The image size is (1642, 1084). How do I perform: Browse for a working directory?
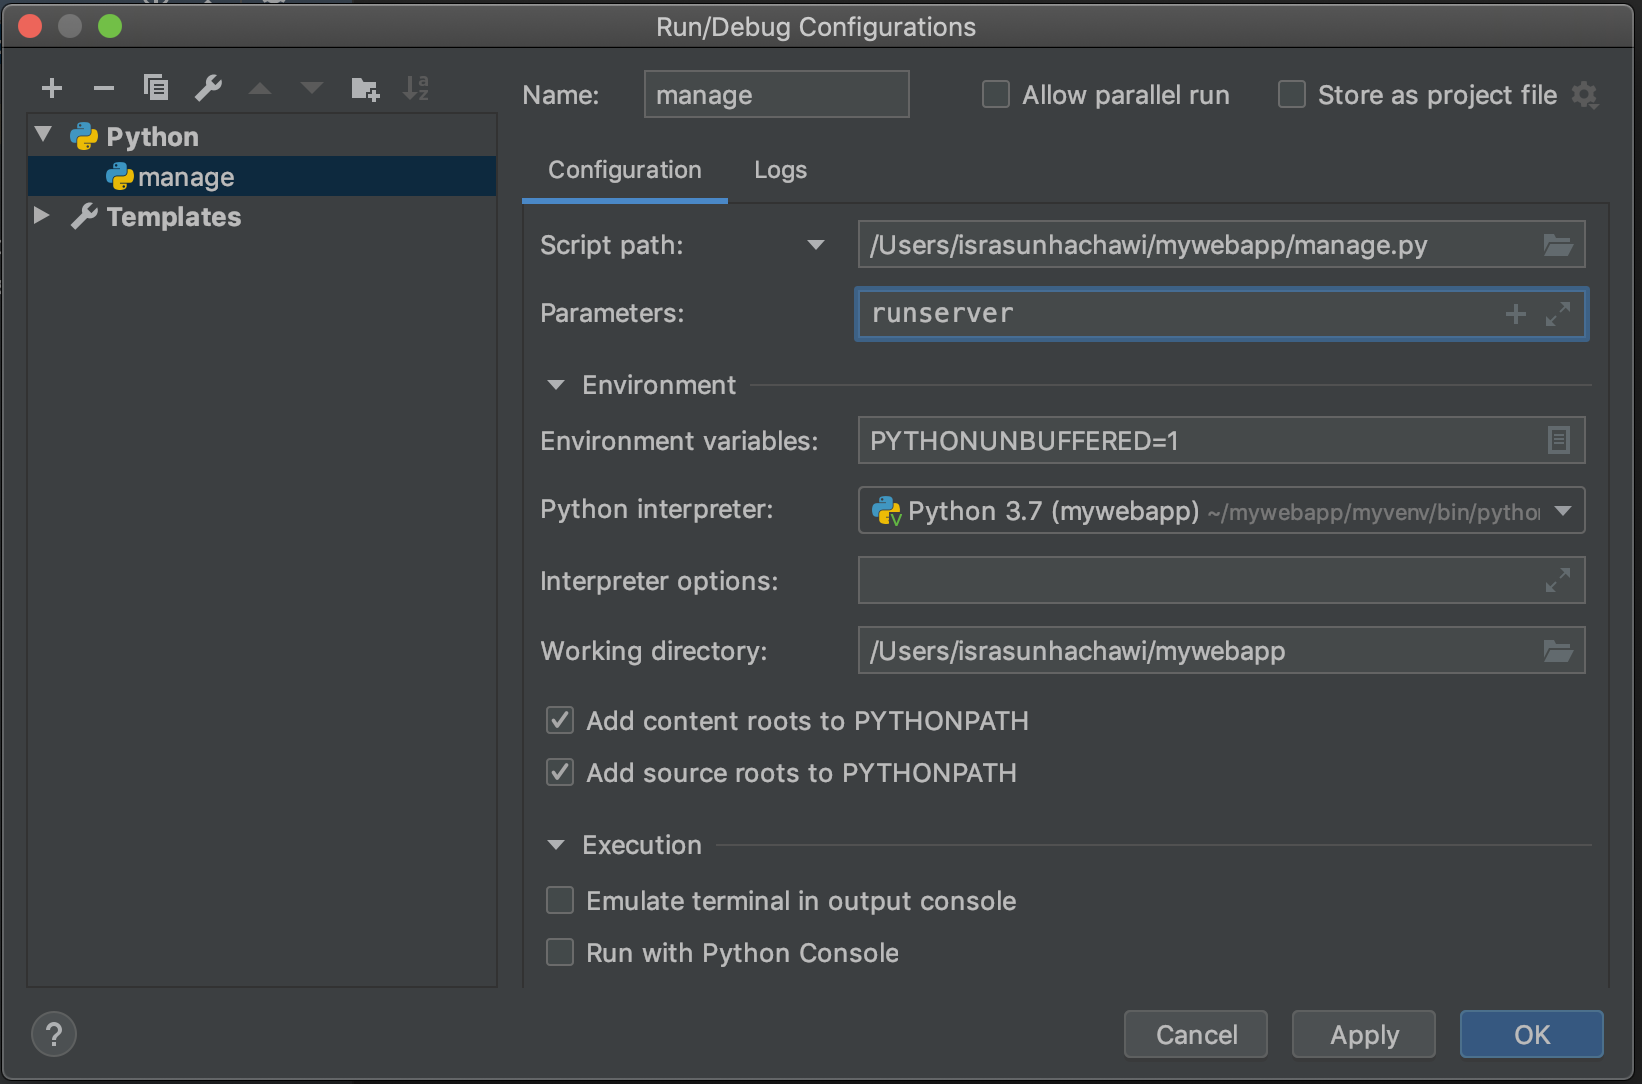pyautogui.click(x=1557, y=650)
